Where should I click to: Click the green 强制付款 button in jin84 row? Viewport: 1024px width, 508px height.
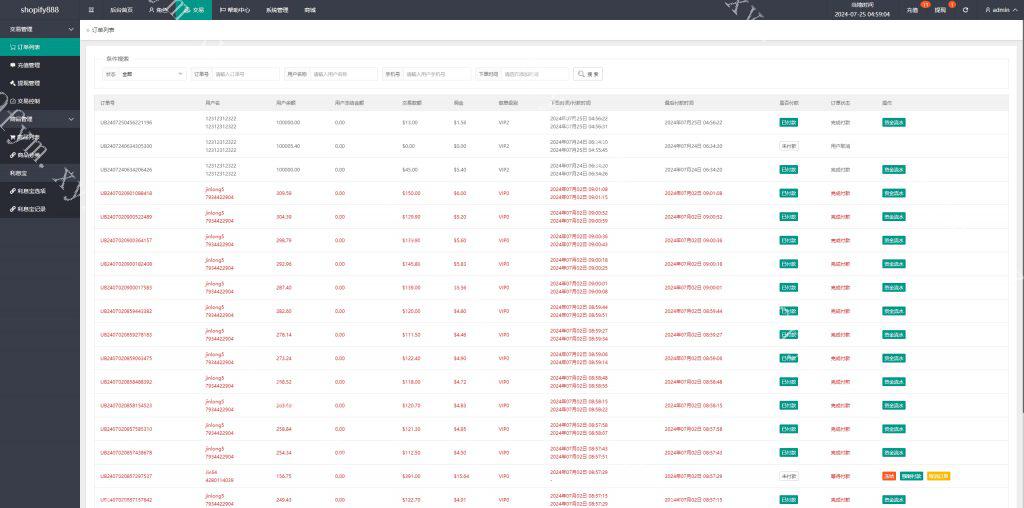tap(911, 476)
